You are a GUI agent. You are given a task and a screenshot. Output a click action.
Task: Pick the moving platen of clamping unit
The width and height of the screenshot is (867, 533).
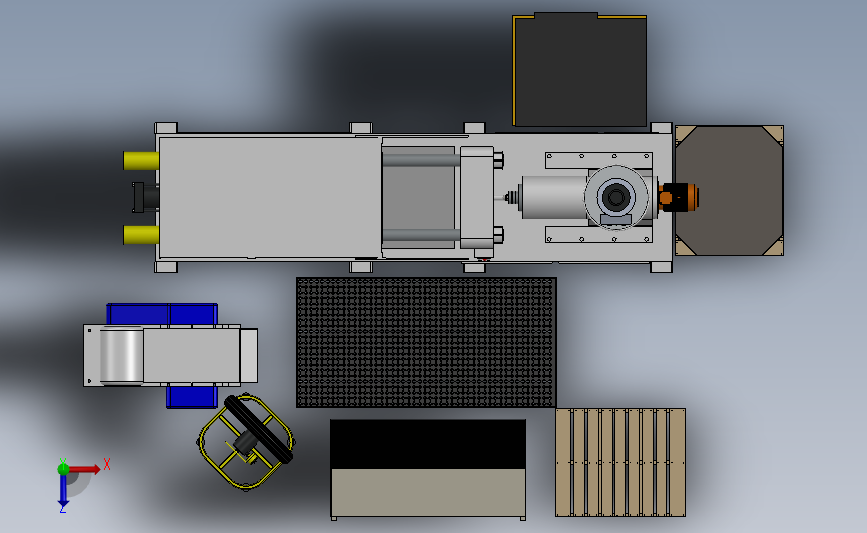[x=477, y=197]
